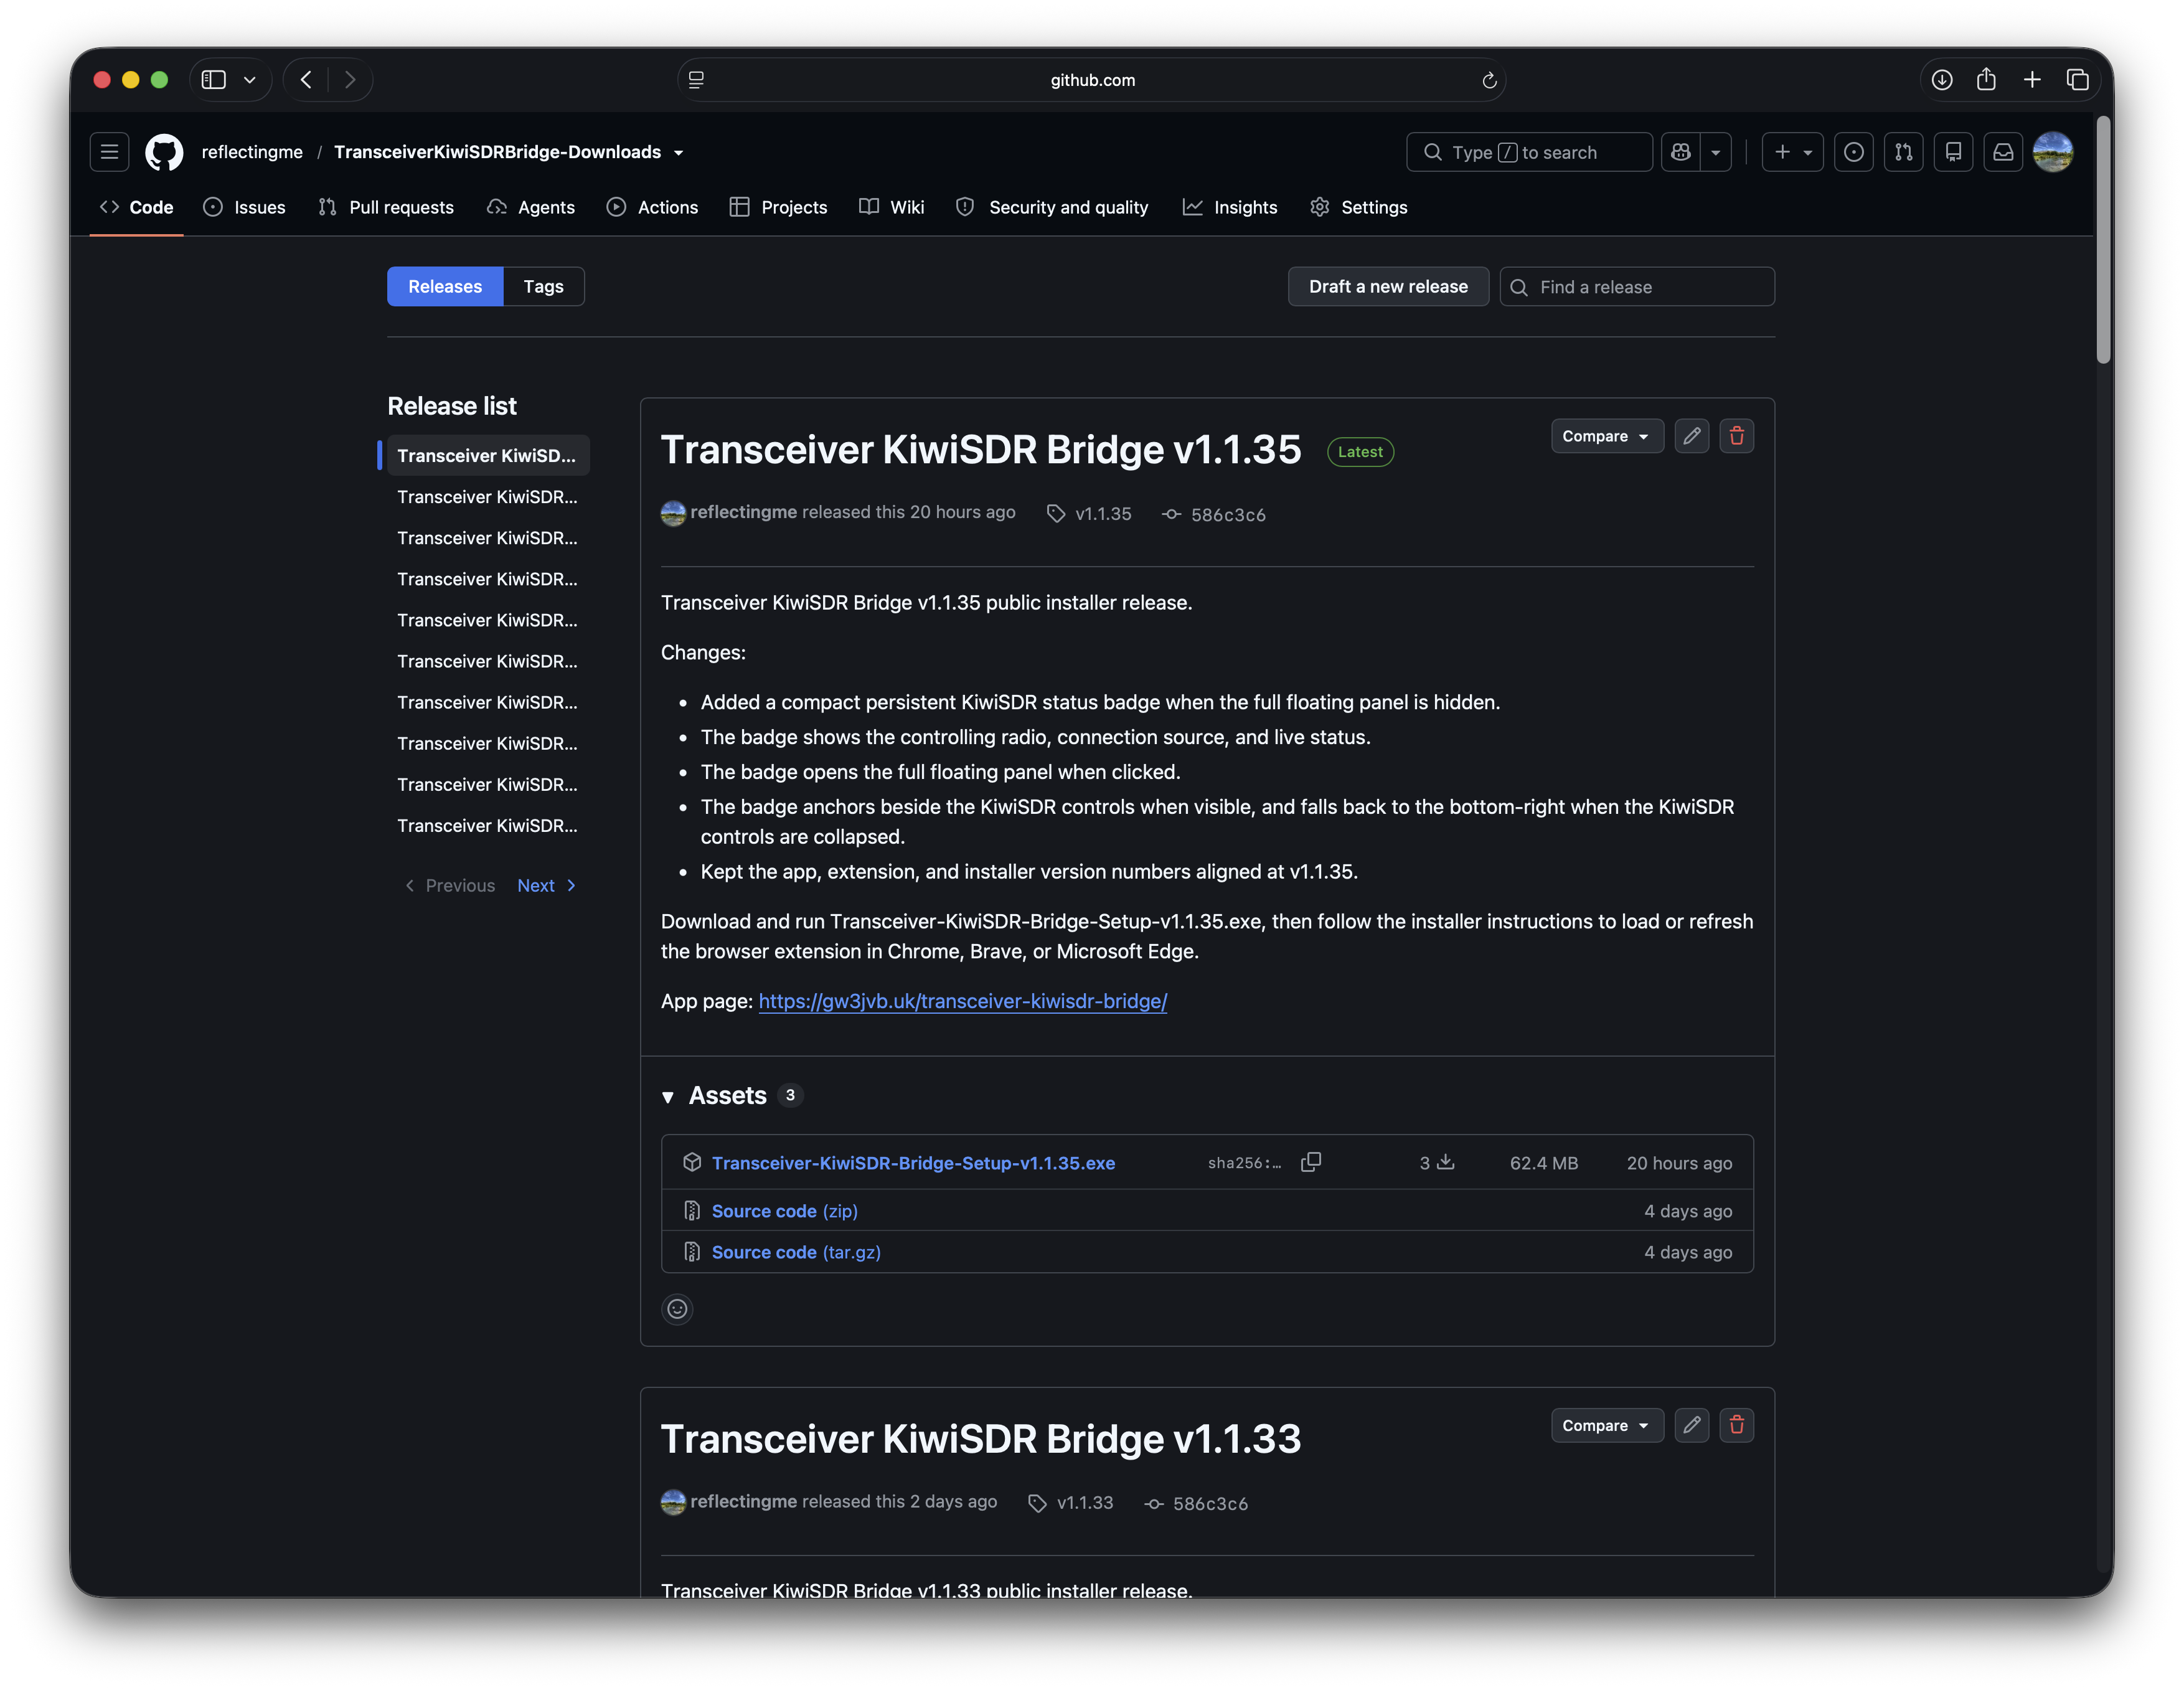The height and width of the screenshot is (1690, 2184).
Task: Open the Wiki tab
Action: 892,207
